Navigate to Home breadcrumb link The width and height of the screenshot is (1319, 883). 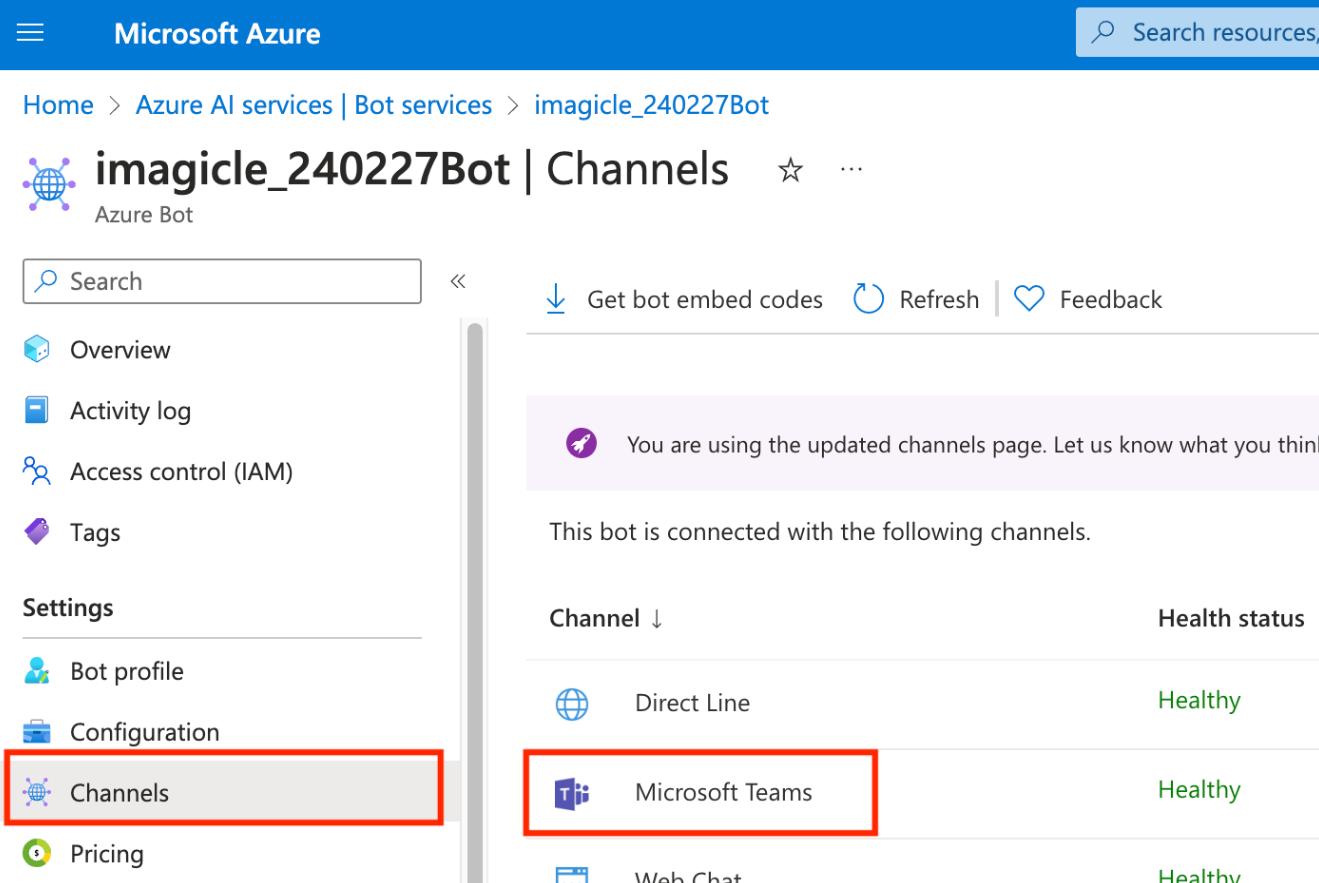pyautogui.click(x=58, y=105)
